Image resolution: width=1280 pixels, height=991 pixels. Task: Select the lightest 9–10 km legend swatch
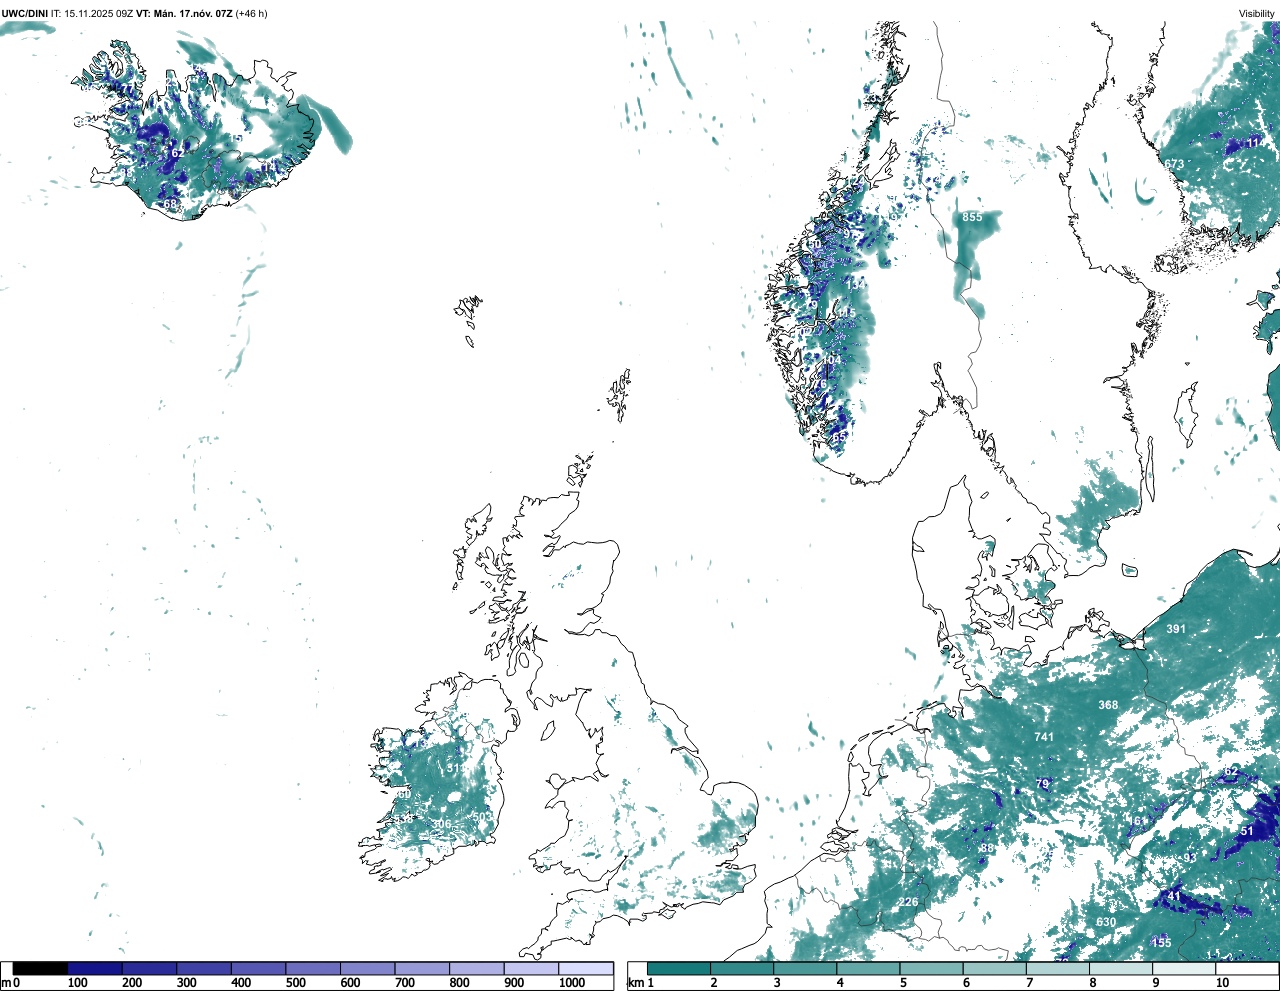click(1183, 969)
